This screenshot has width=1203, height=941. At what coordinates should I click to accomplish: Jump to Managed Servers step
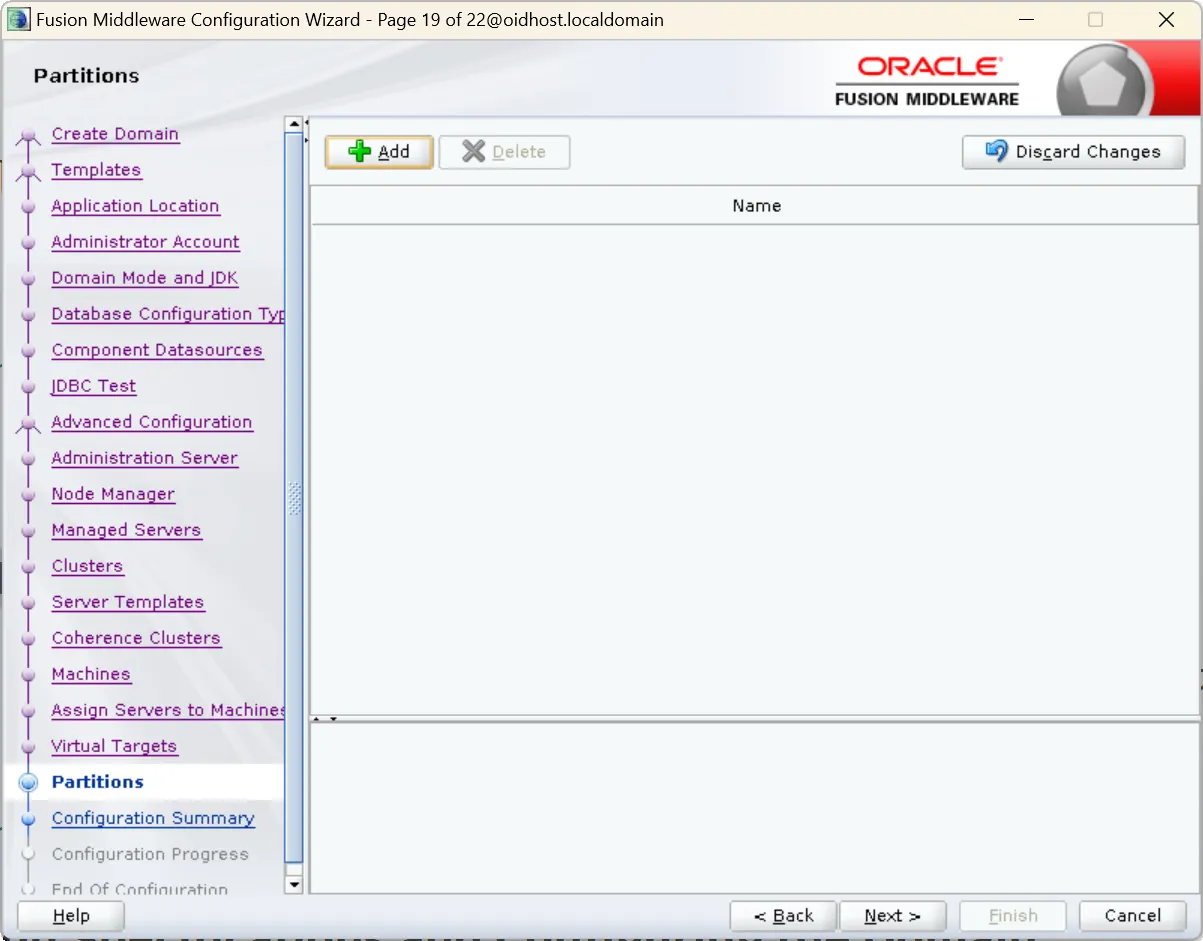[126, 530]
